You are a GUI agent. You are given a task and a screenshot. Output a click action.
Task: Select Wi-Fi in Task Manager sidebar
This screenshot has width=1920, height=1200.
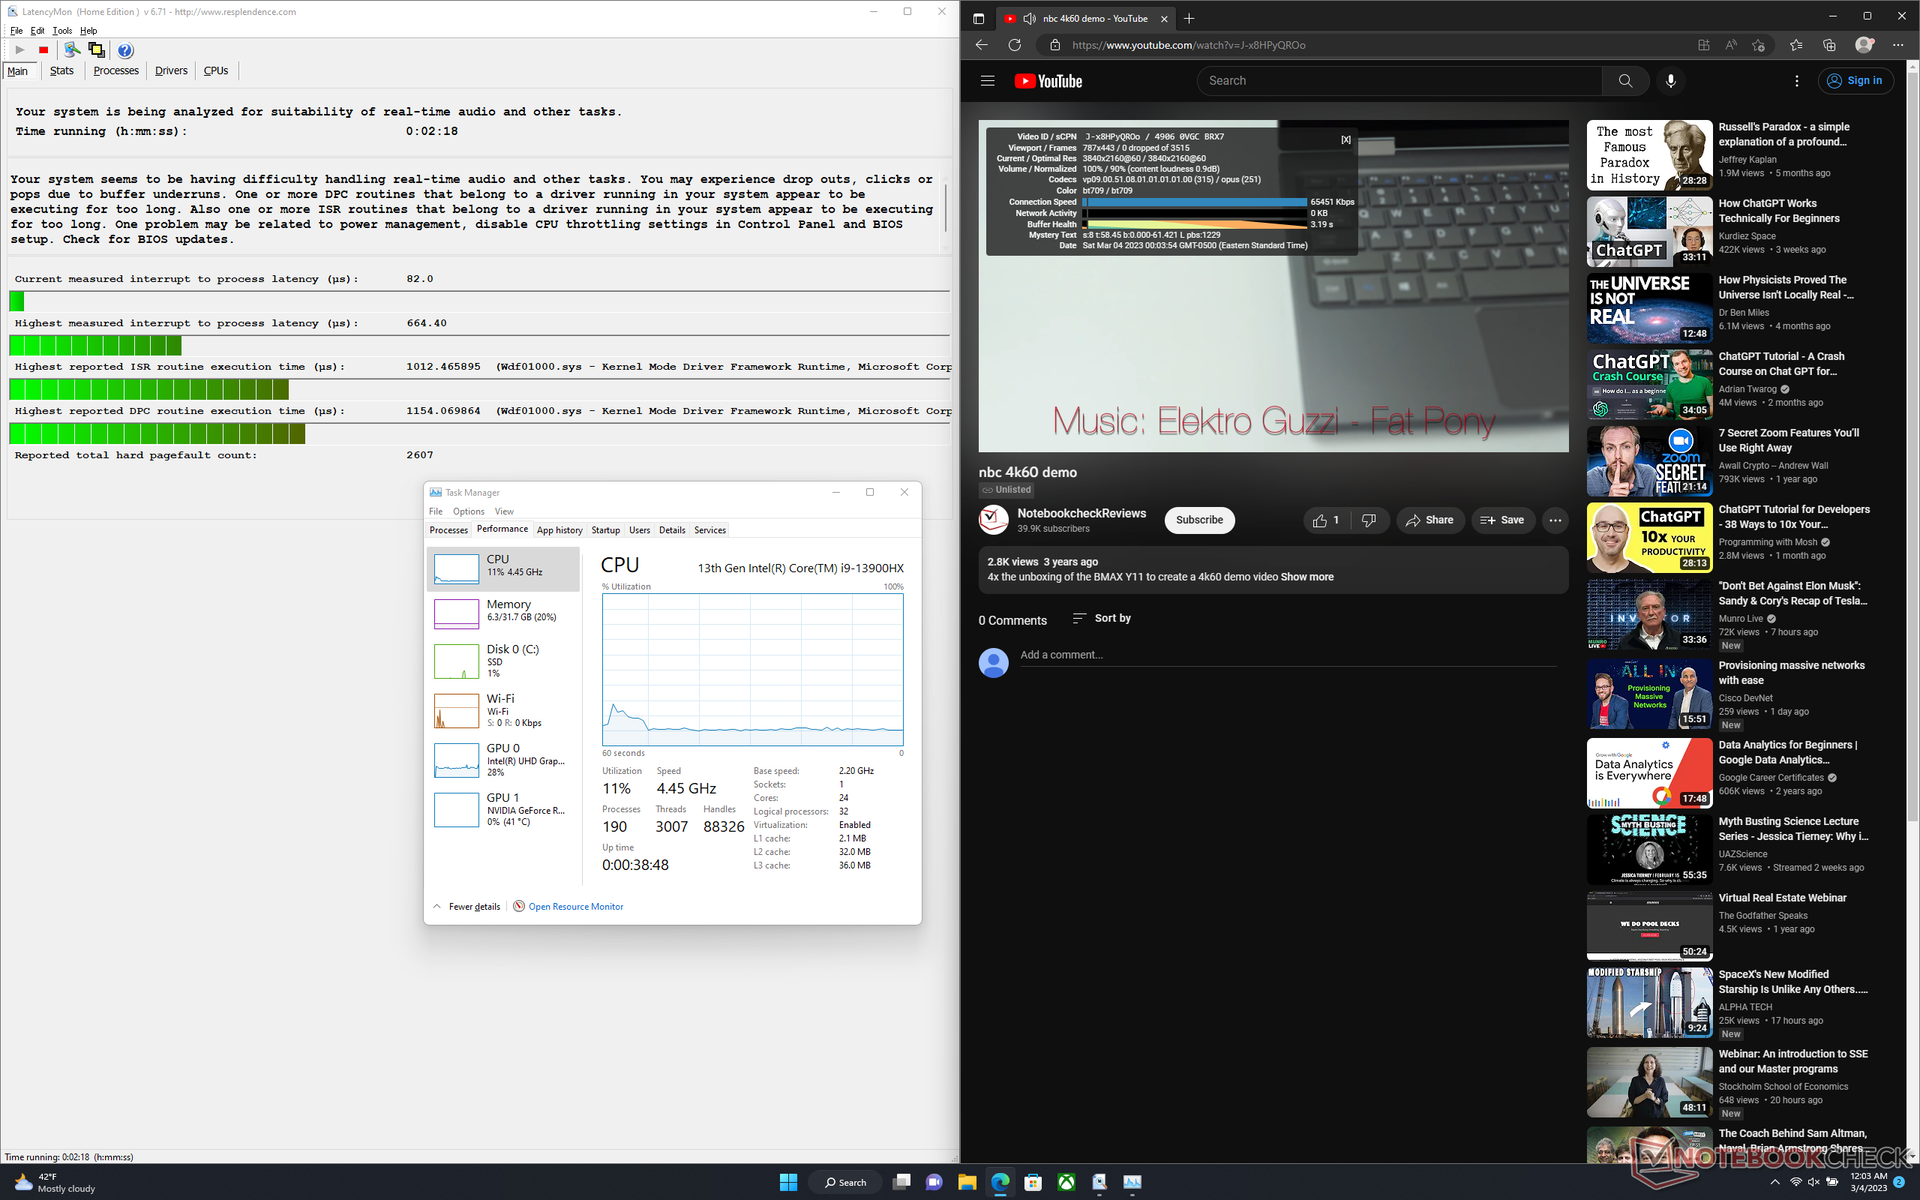pyautogui.click(x=504, y=710)
